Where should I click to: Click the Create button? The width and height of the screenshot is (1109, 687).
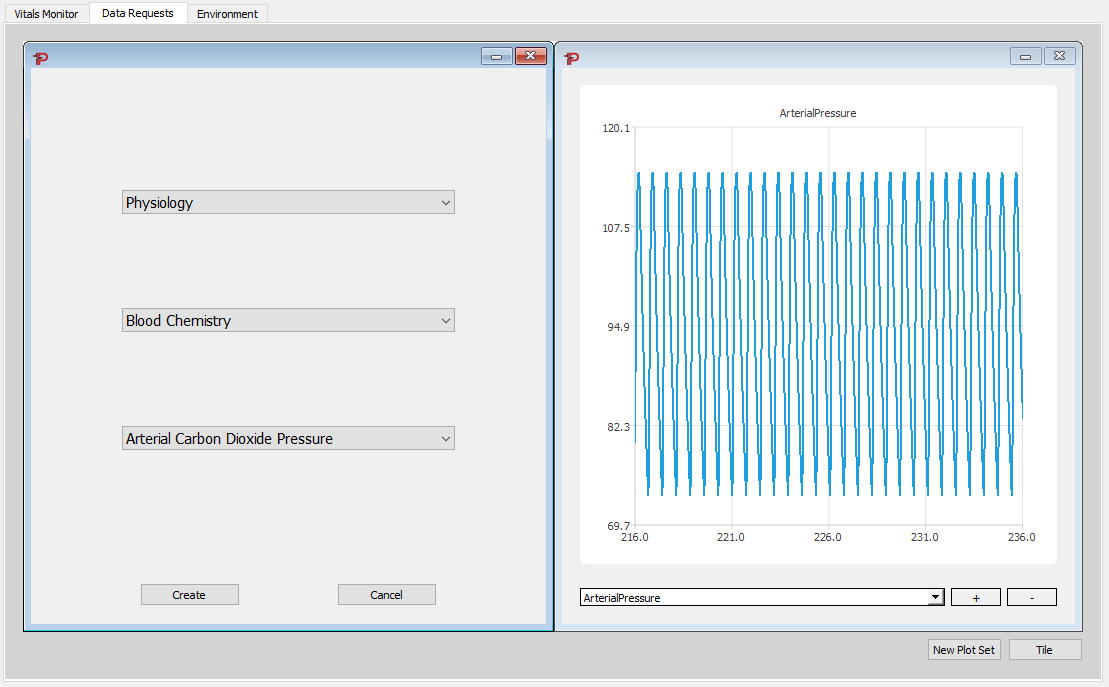[x=190, y=595]
